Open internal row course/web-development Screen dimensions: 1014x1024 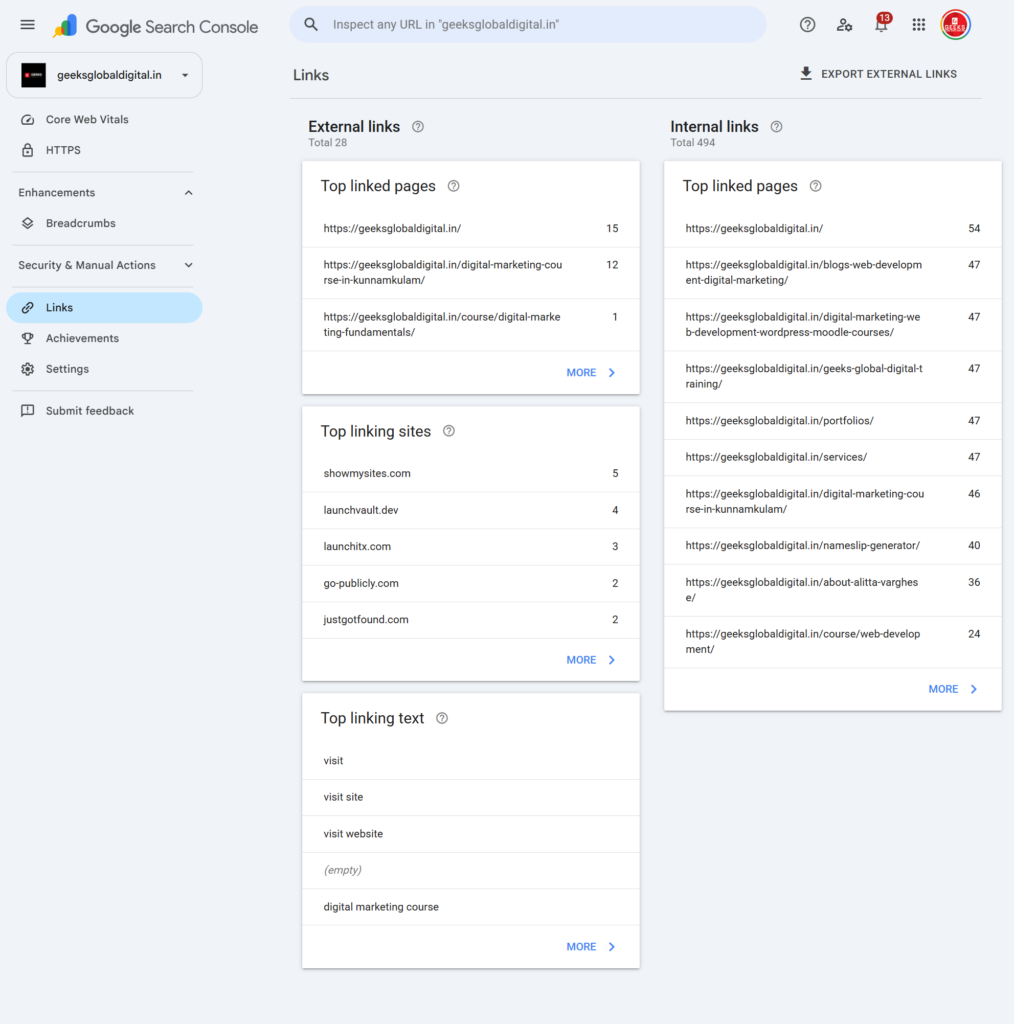[832, 642]
